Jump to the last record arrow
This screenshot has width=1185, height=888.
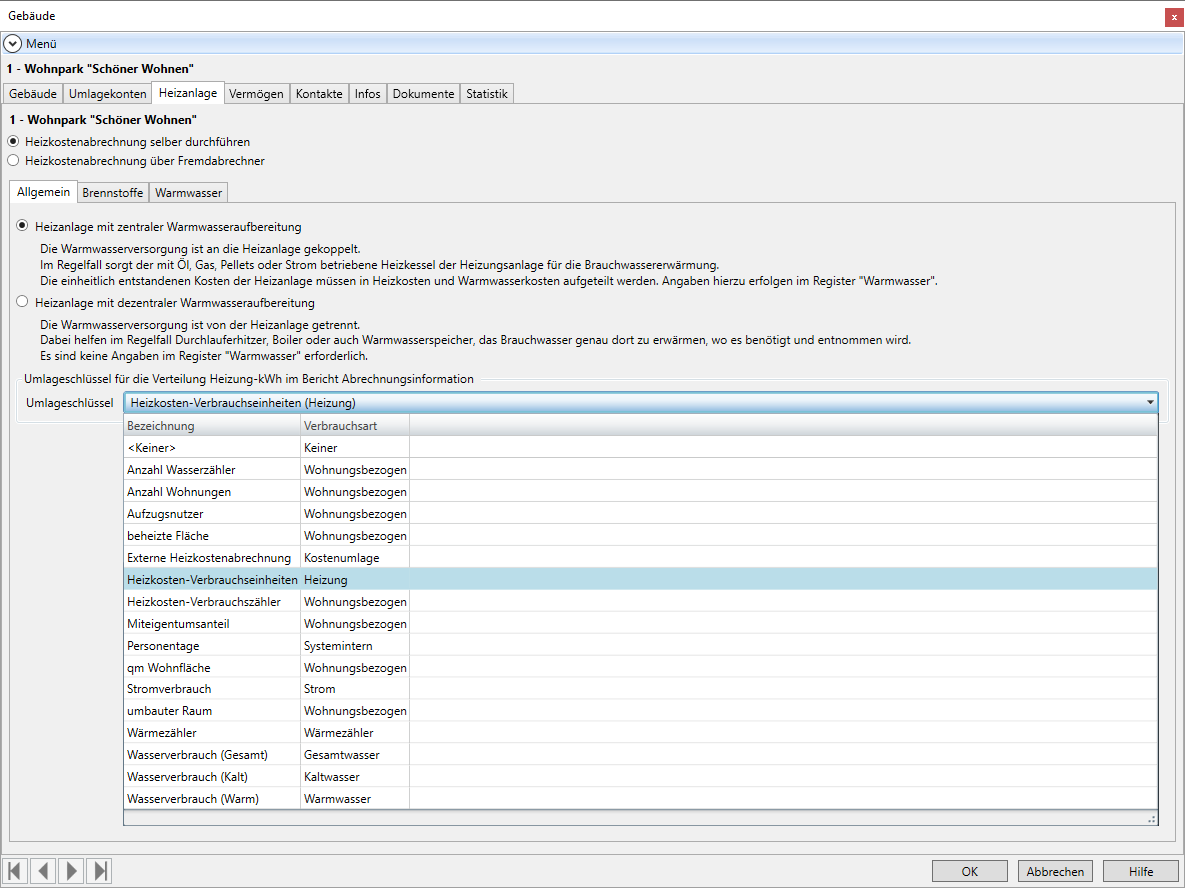pyautogui.click(x=99, y=871)
